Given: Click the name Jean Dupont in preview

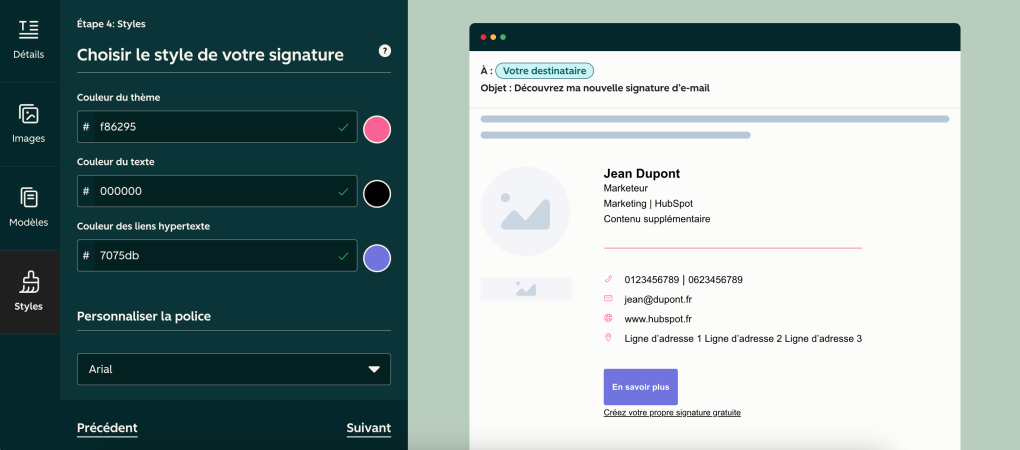Looking at the screenshot, I should (x=641, y=174).
